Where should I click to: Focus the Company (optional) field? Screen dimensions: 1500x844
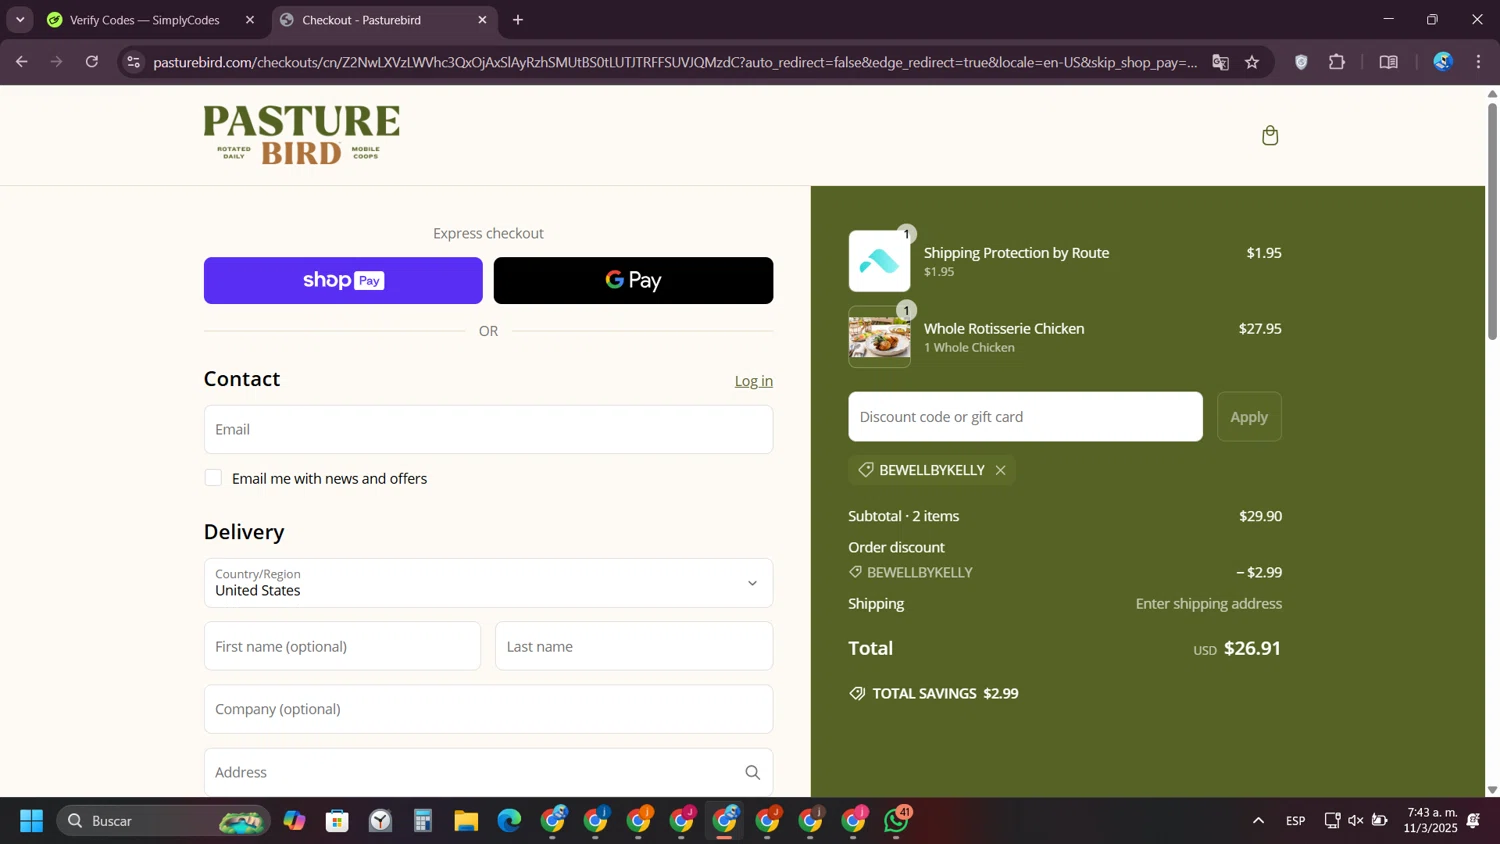(x=488, y=709)
